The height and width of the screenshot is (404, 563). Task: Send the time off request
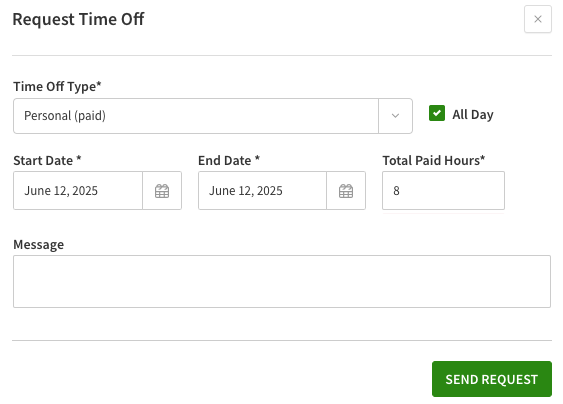pyautogui.click(x=492, y=379)
